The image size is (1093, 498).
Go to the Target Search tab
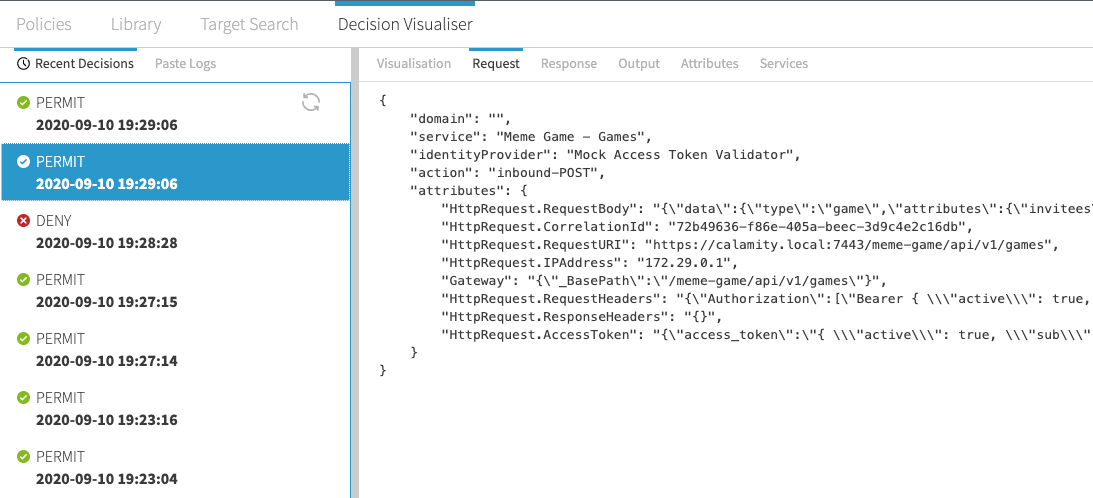pyautogui.click(x=249, y=24)
